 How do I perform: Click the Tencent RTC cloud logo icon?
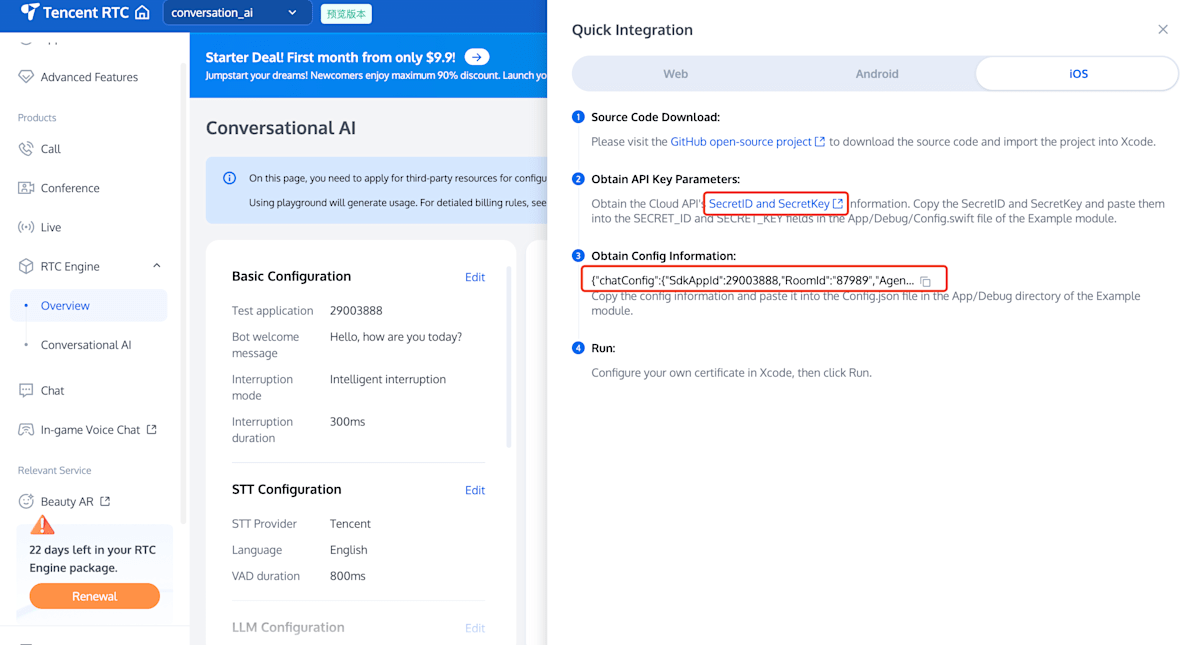[x=29, y=12]
